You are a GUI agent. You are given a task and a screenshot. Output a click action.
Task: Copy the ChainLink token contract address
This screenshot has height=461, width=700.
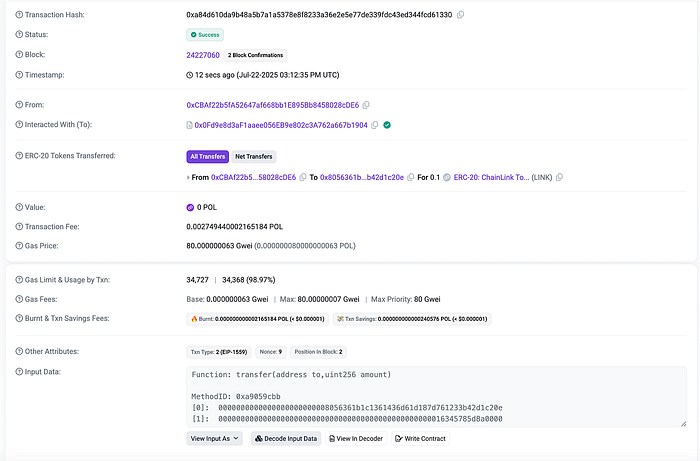[562, 177]
